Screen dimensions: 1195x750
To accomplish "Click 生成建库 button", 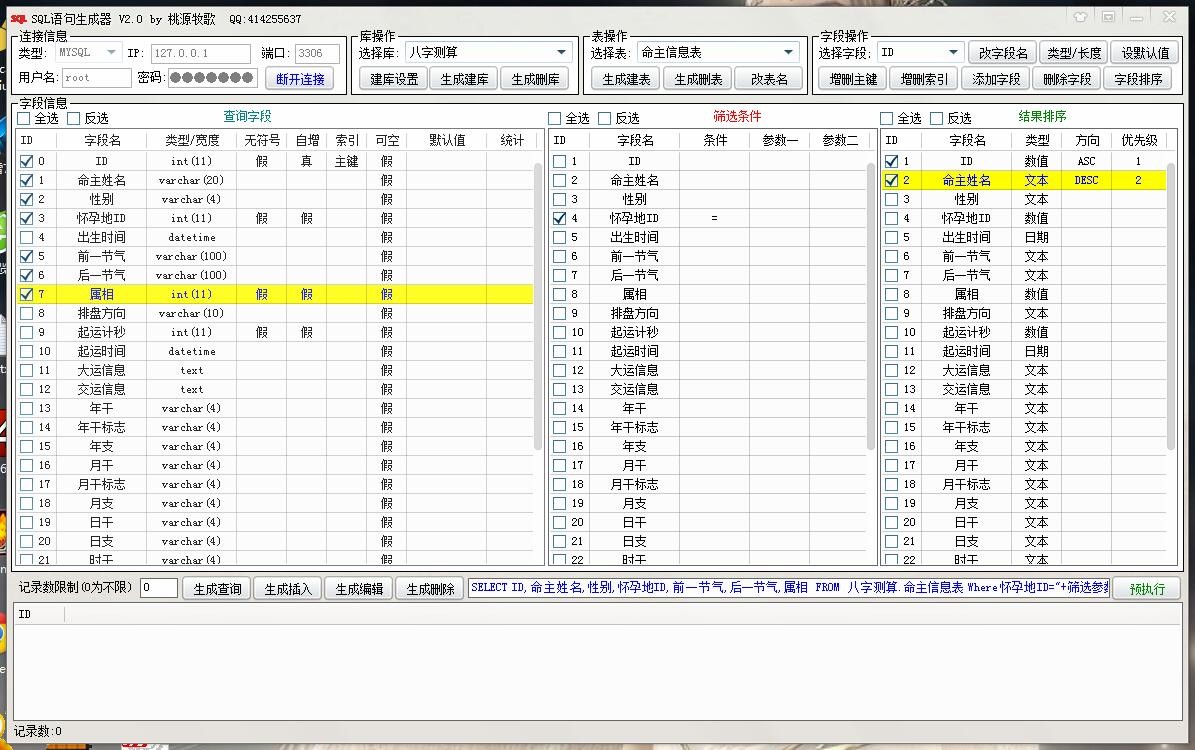I will coord(464,79).
